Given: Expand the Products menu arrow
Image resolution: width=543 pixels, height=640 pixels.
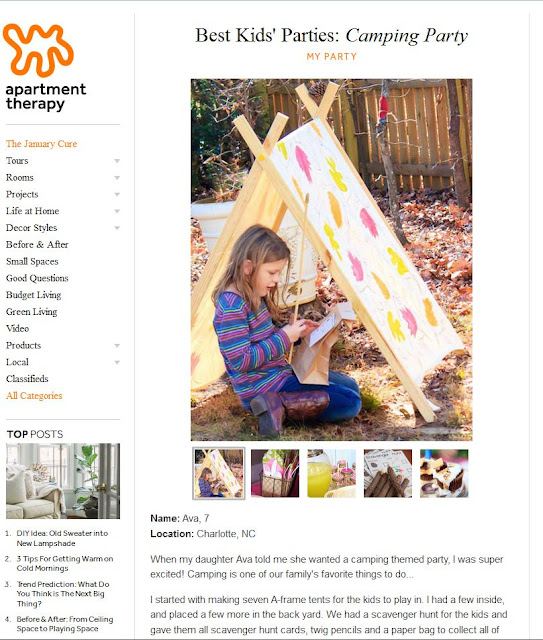Looking at the screenshot, I should pyautogui.click(x=117, y=345).
